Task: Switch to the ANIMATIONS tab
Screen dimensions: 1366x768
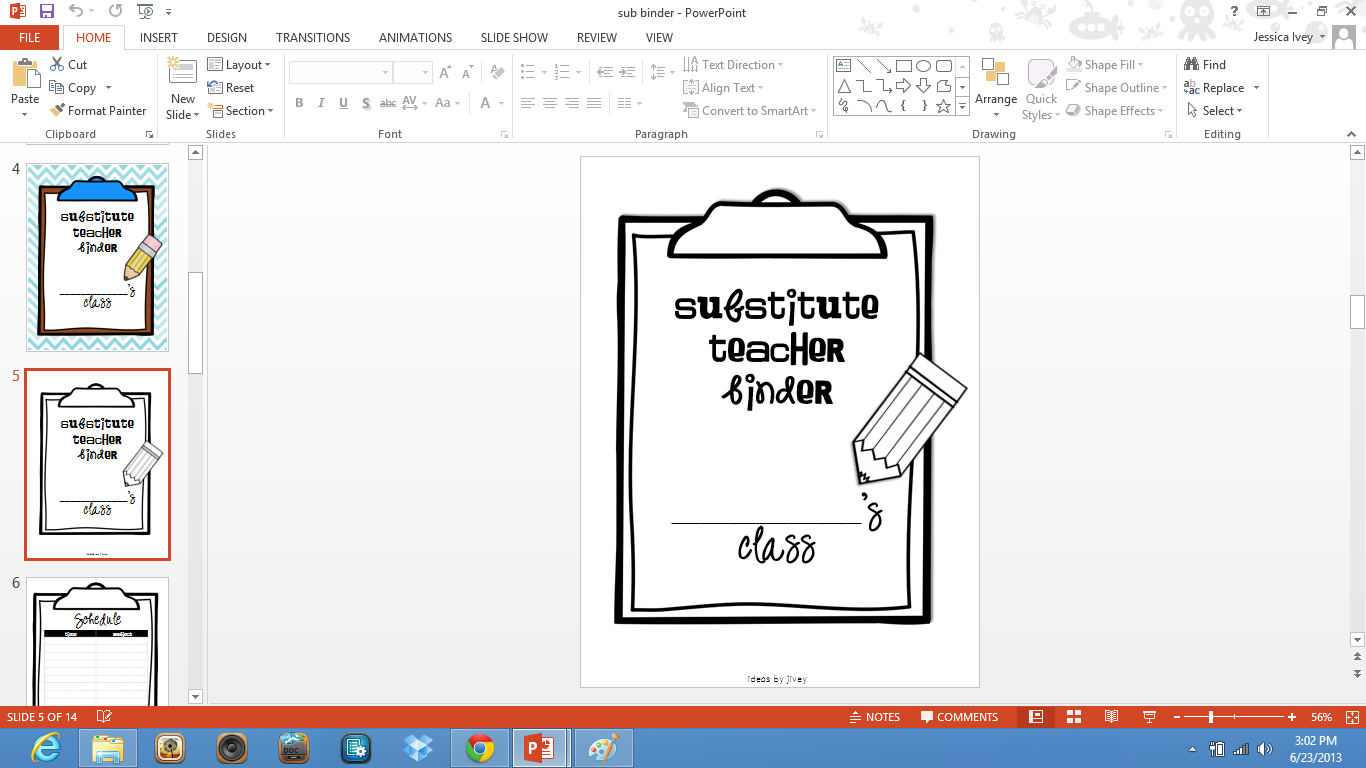Action: coord(415,37)
